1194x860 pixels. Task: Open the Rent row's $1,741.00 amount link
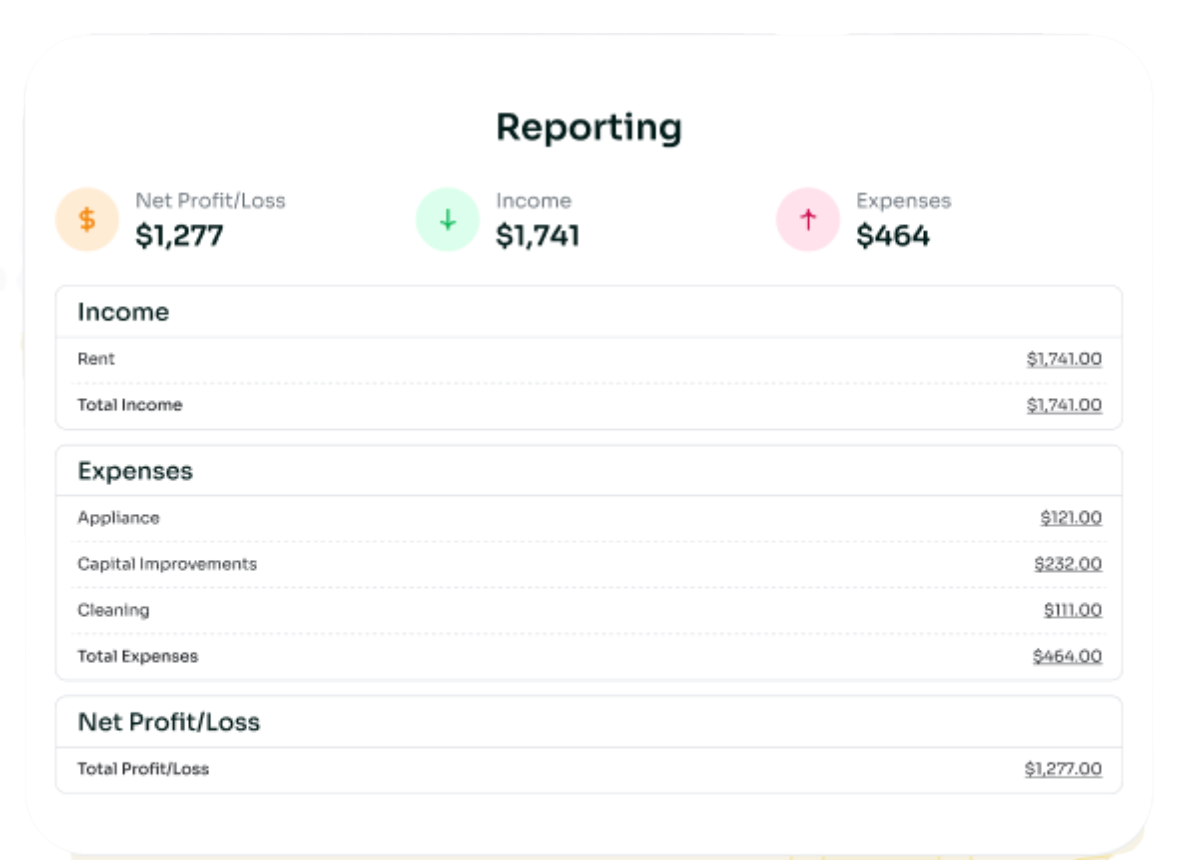pos(1064,359)
